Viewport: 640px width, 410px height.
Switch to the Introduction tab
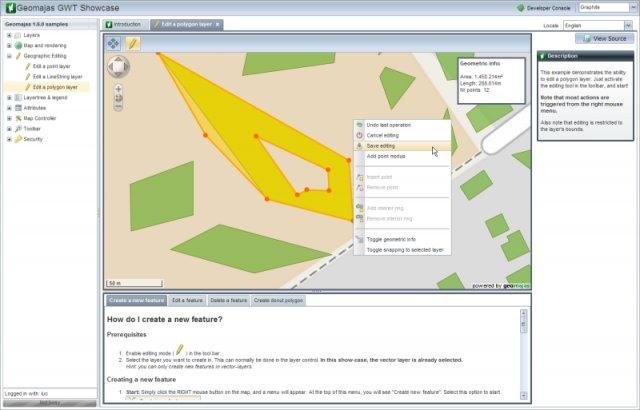[125, 24]
